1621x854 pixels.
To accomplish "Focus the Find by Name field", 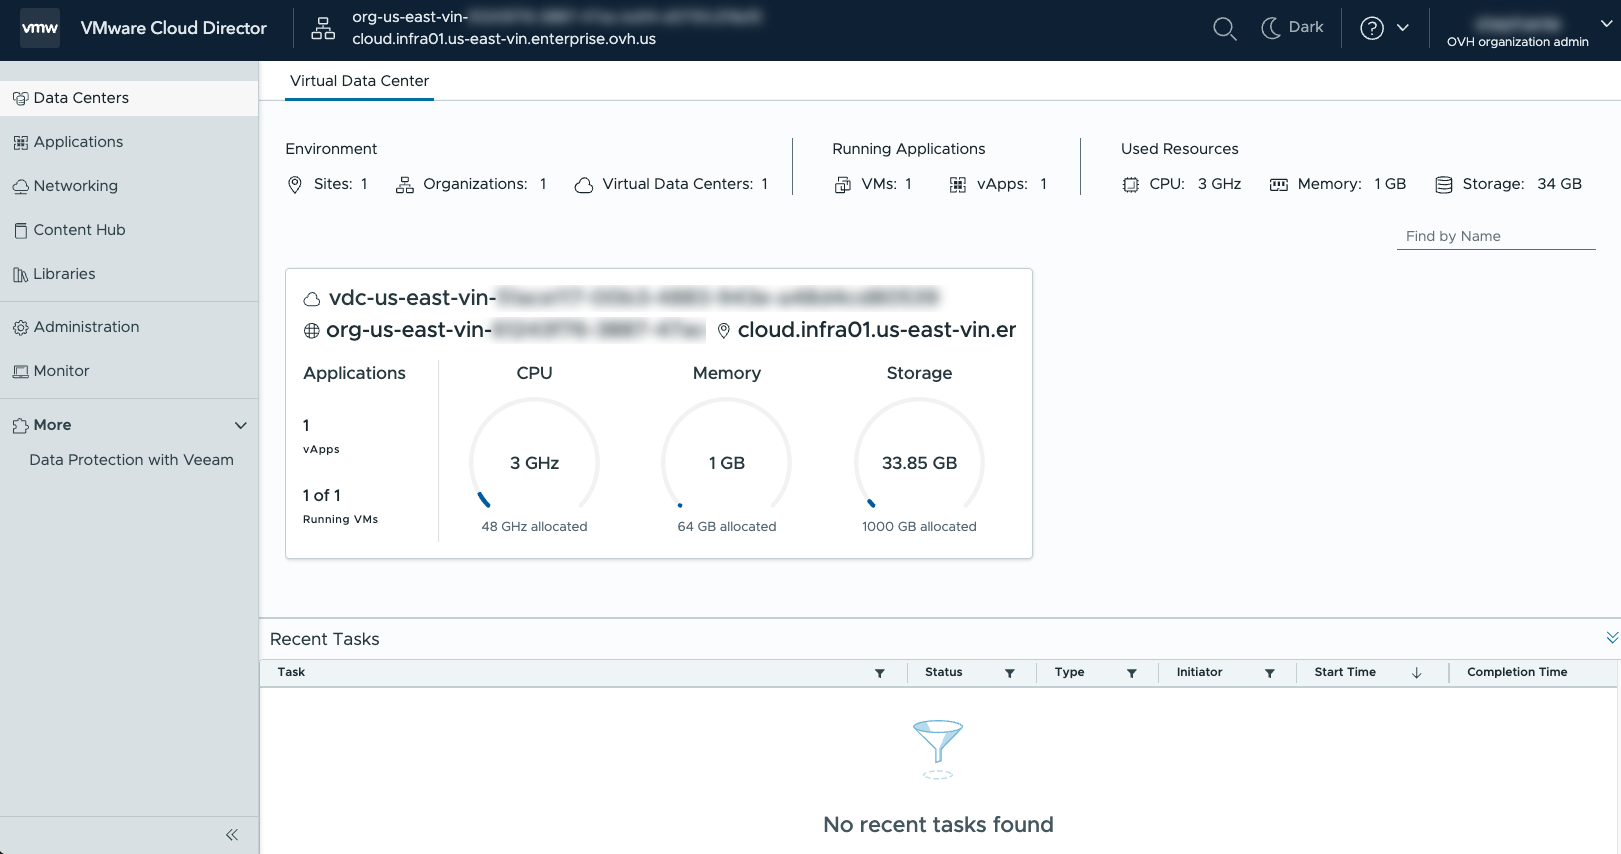I will [1496, 236].
